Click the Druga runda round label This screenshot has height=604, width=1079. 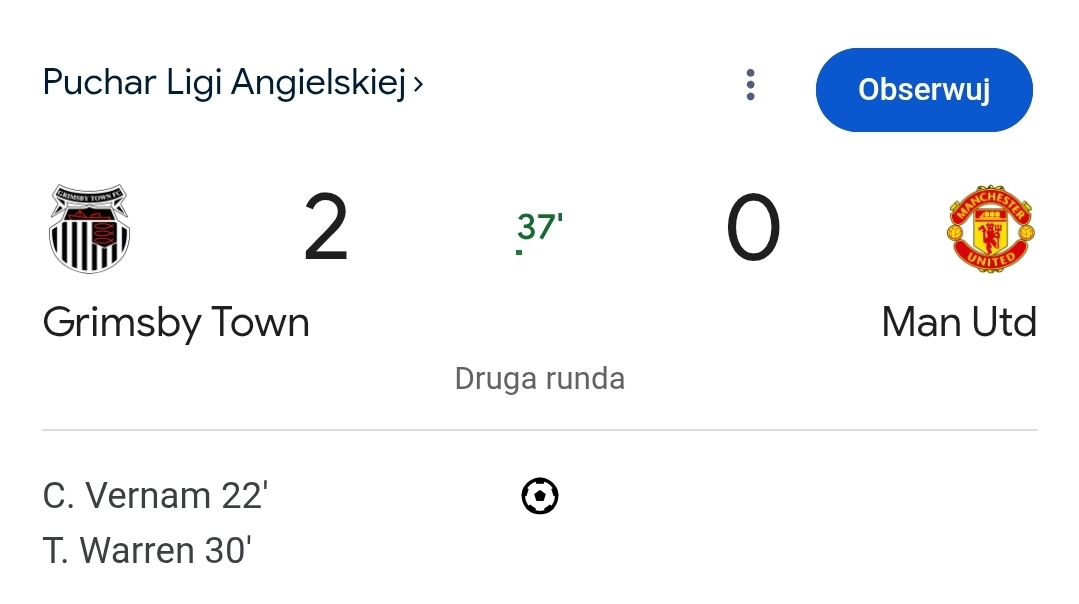(540, 379)
